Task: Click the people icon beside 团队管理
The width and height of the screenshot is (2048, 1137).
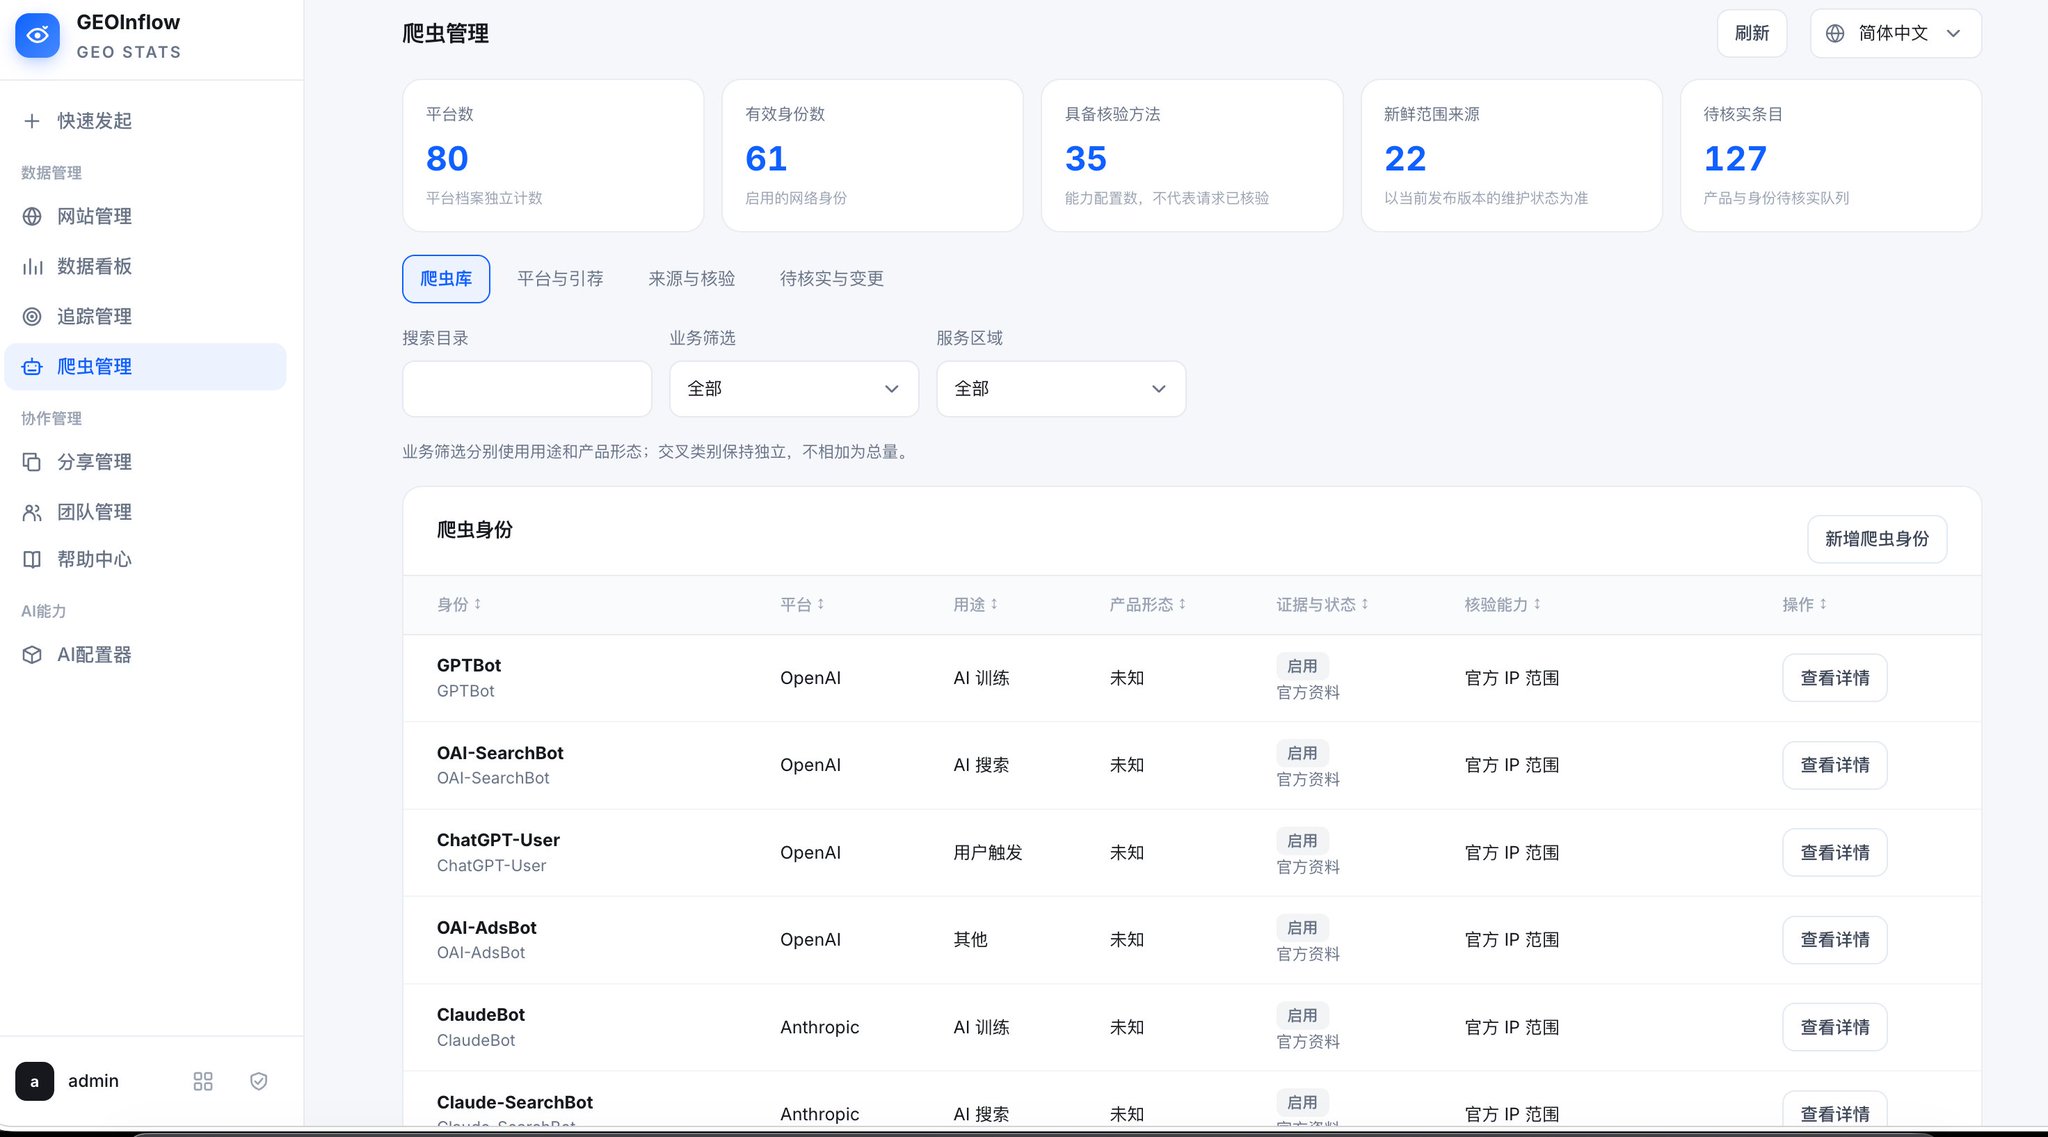Action: (x=32, y=512)
